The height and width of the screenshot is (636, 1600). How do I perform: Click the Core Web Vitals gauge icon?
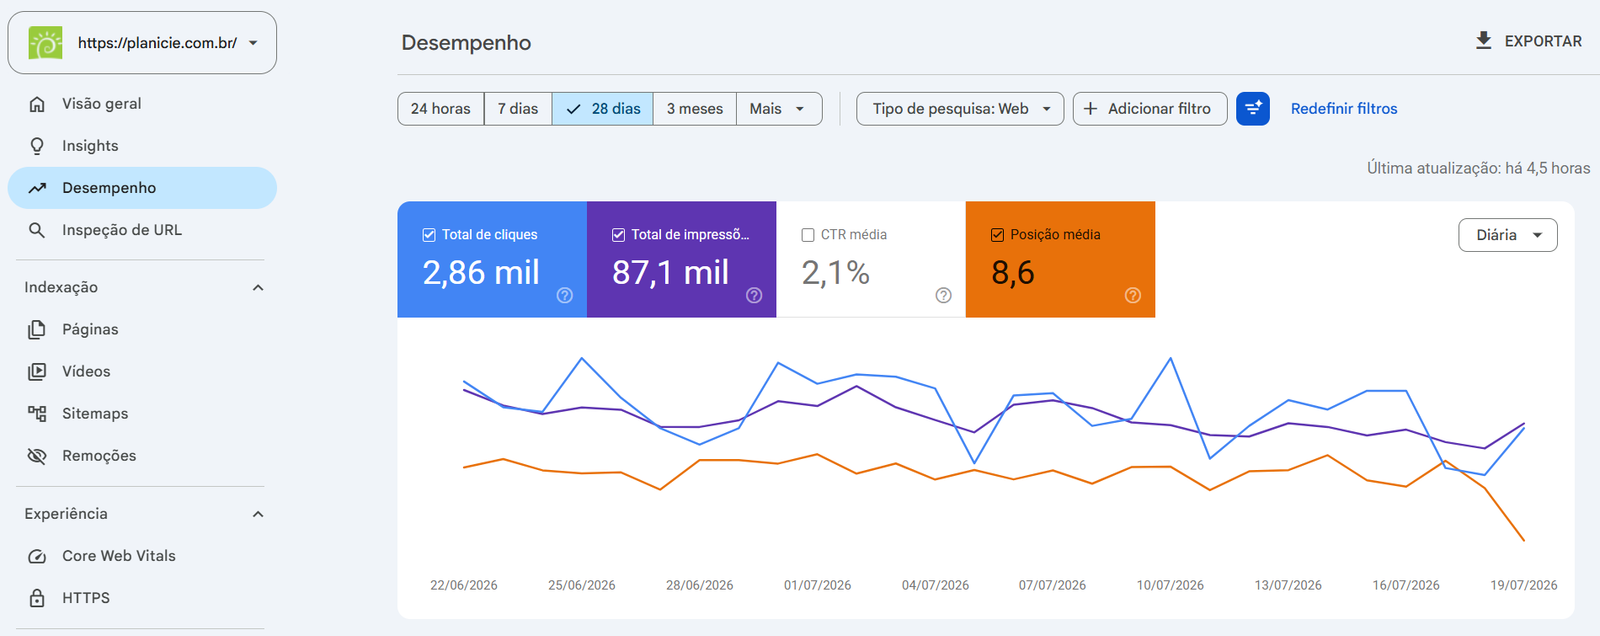click(37, 556)
